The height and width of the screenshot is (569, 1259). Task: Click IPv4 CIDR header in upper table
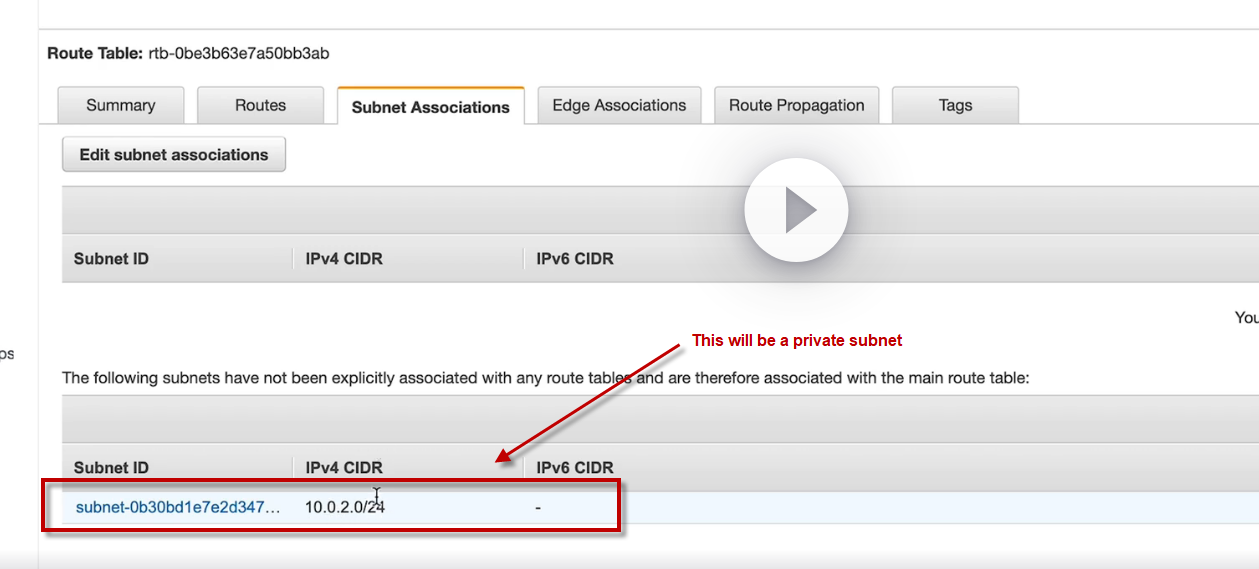(x=344, y=259)
